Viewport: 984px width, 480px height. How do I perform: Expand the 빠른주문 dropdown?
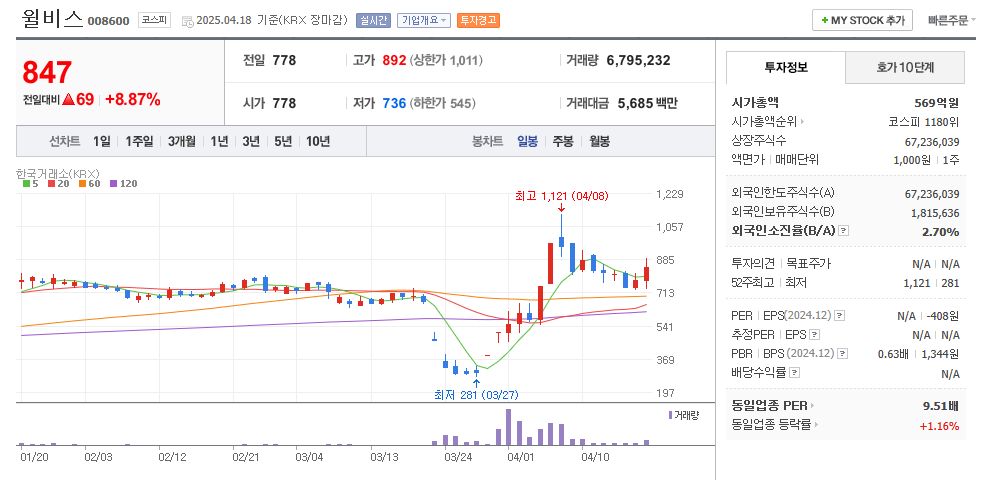tap(951, 21)
